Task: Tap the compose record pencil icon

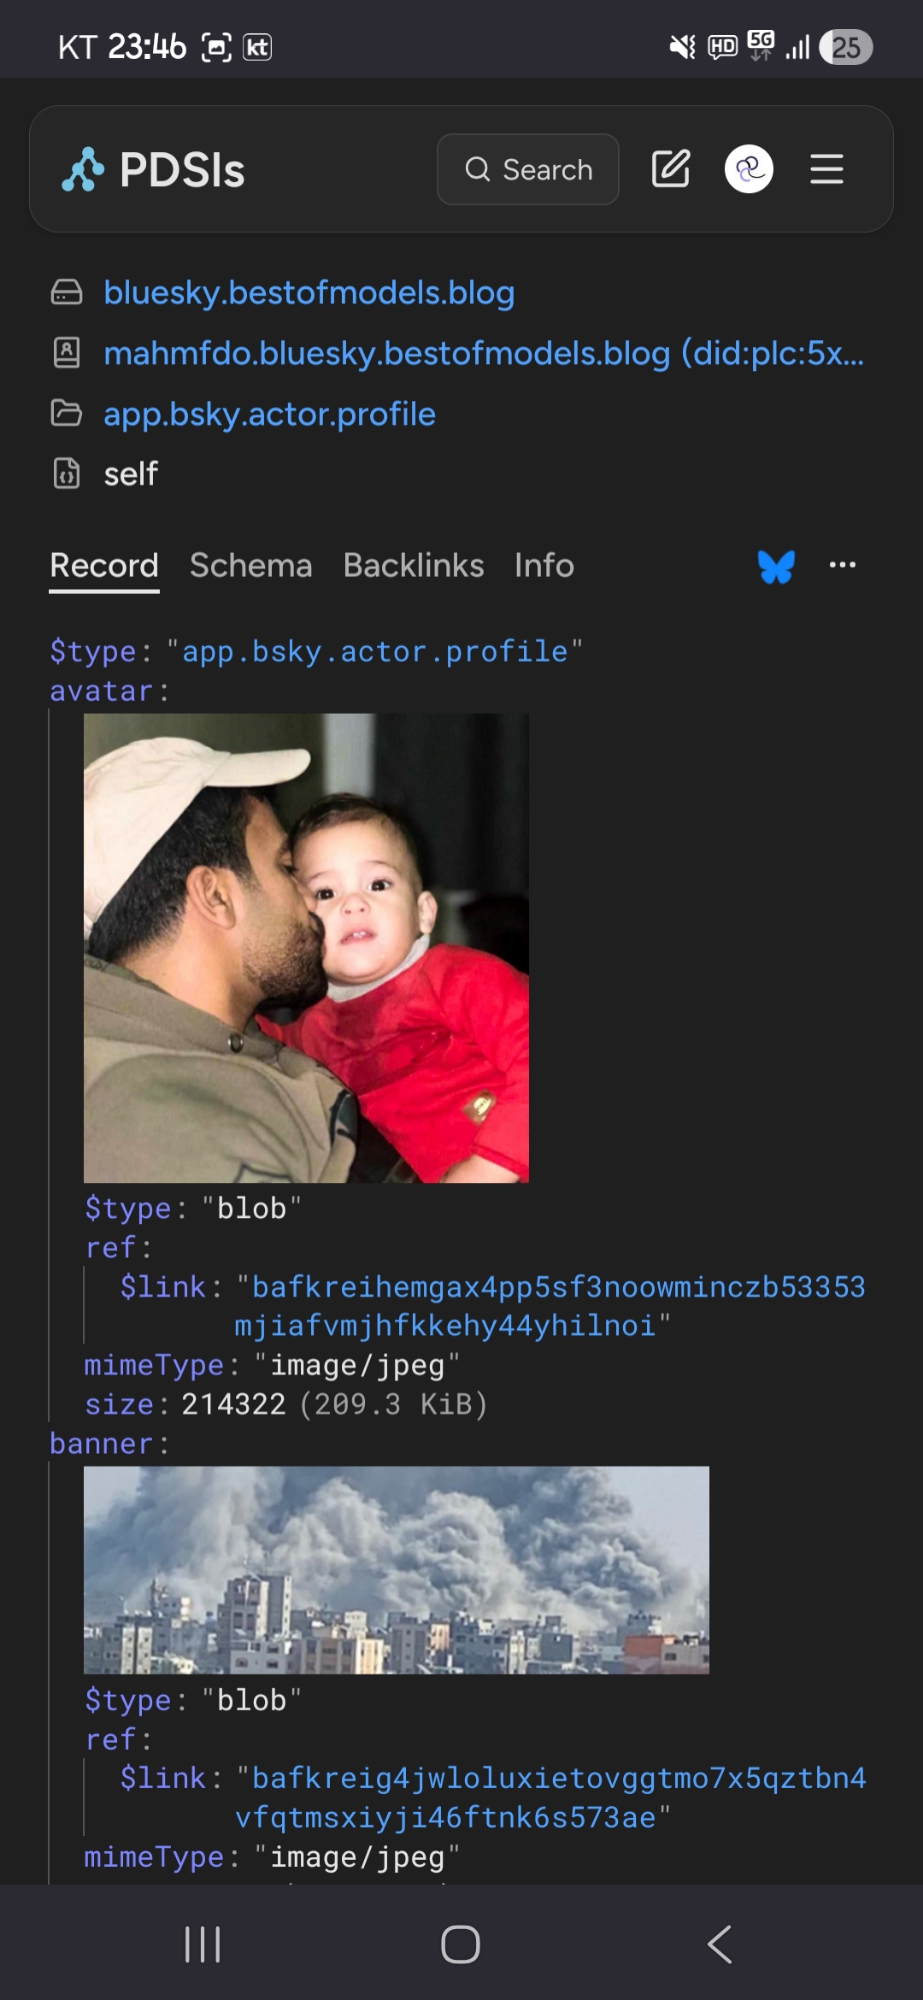Action: tap(671, 169)
